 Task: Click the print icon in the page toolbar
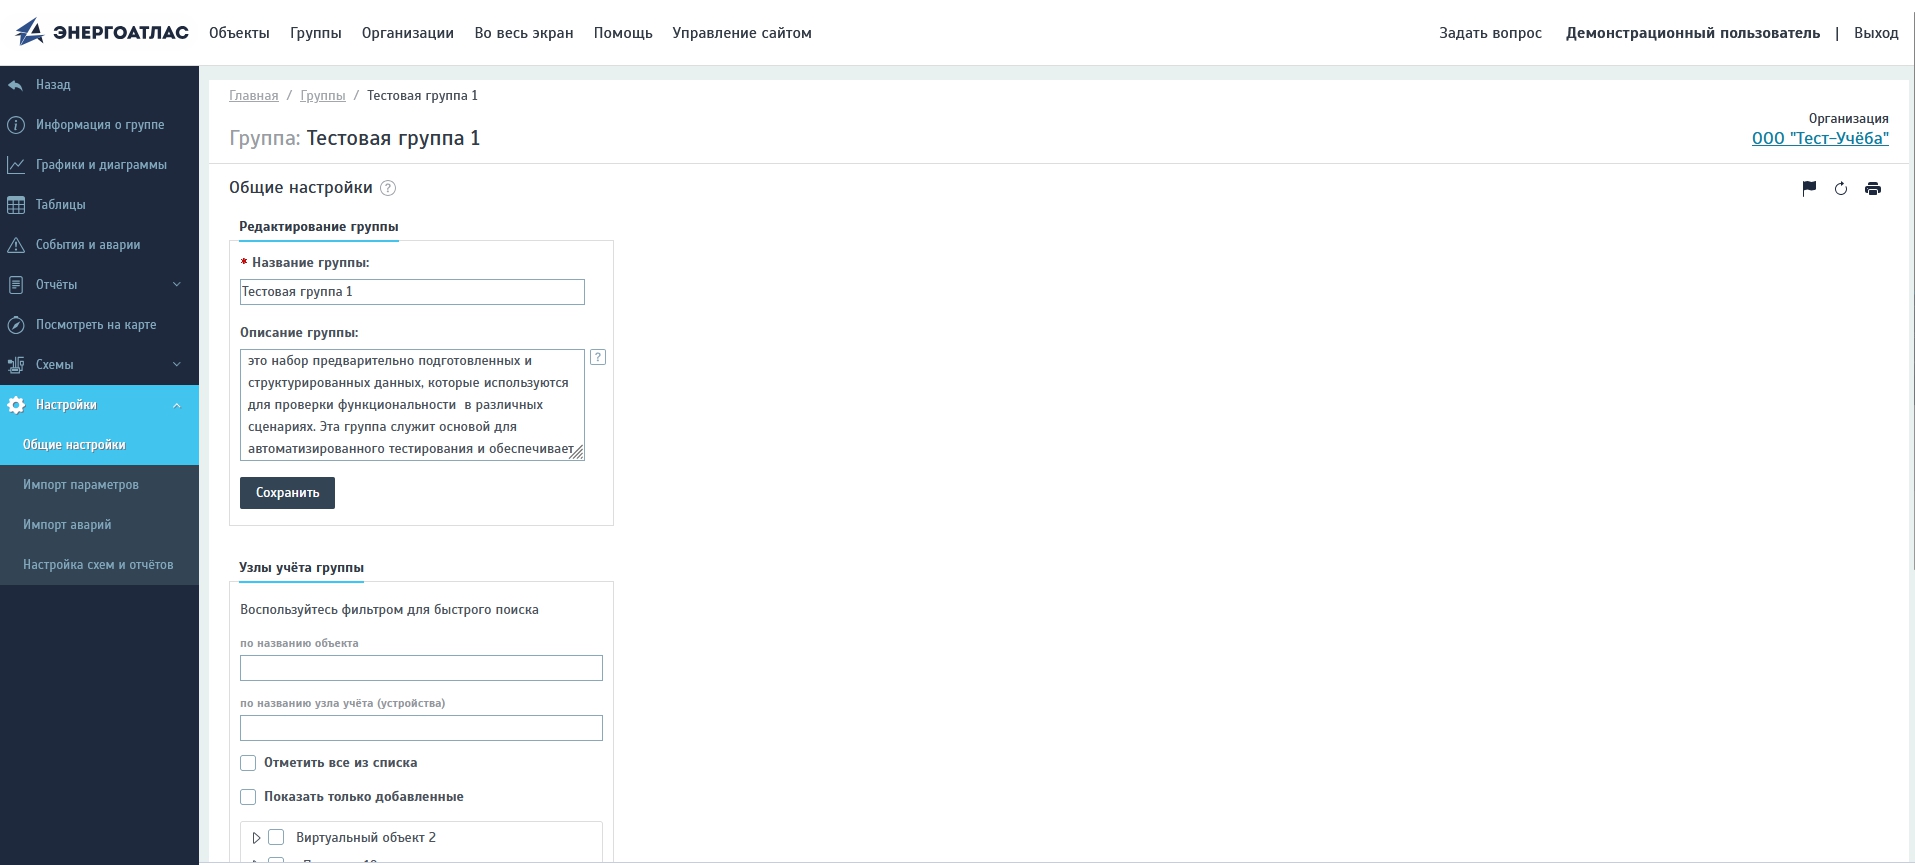point(1873,188)
